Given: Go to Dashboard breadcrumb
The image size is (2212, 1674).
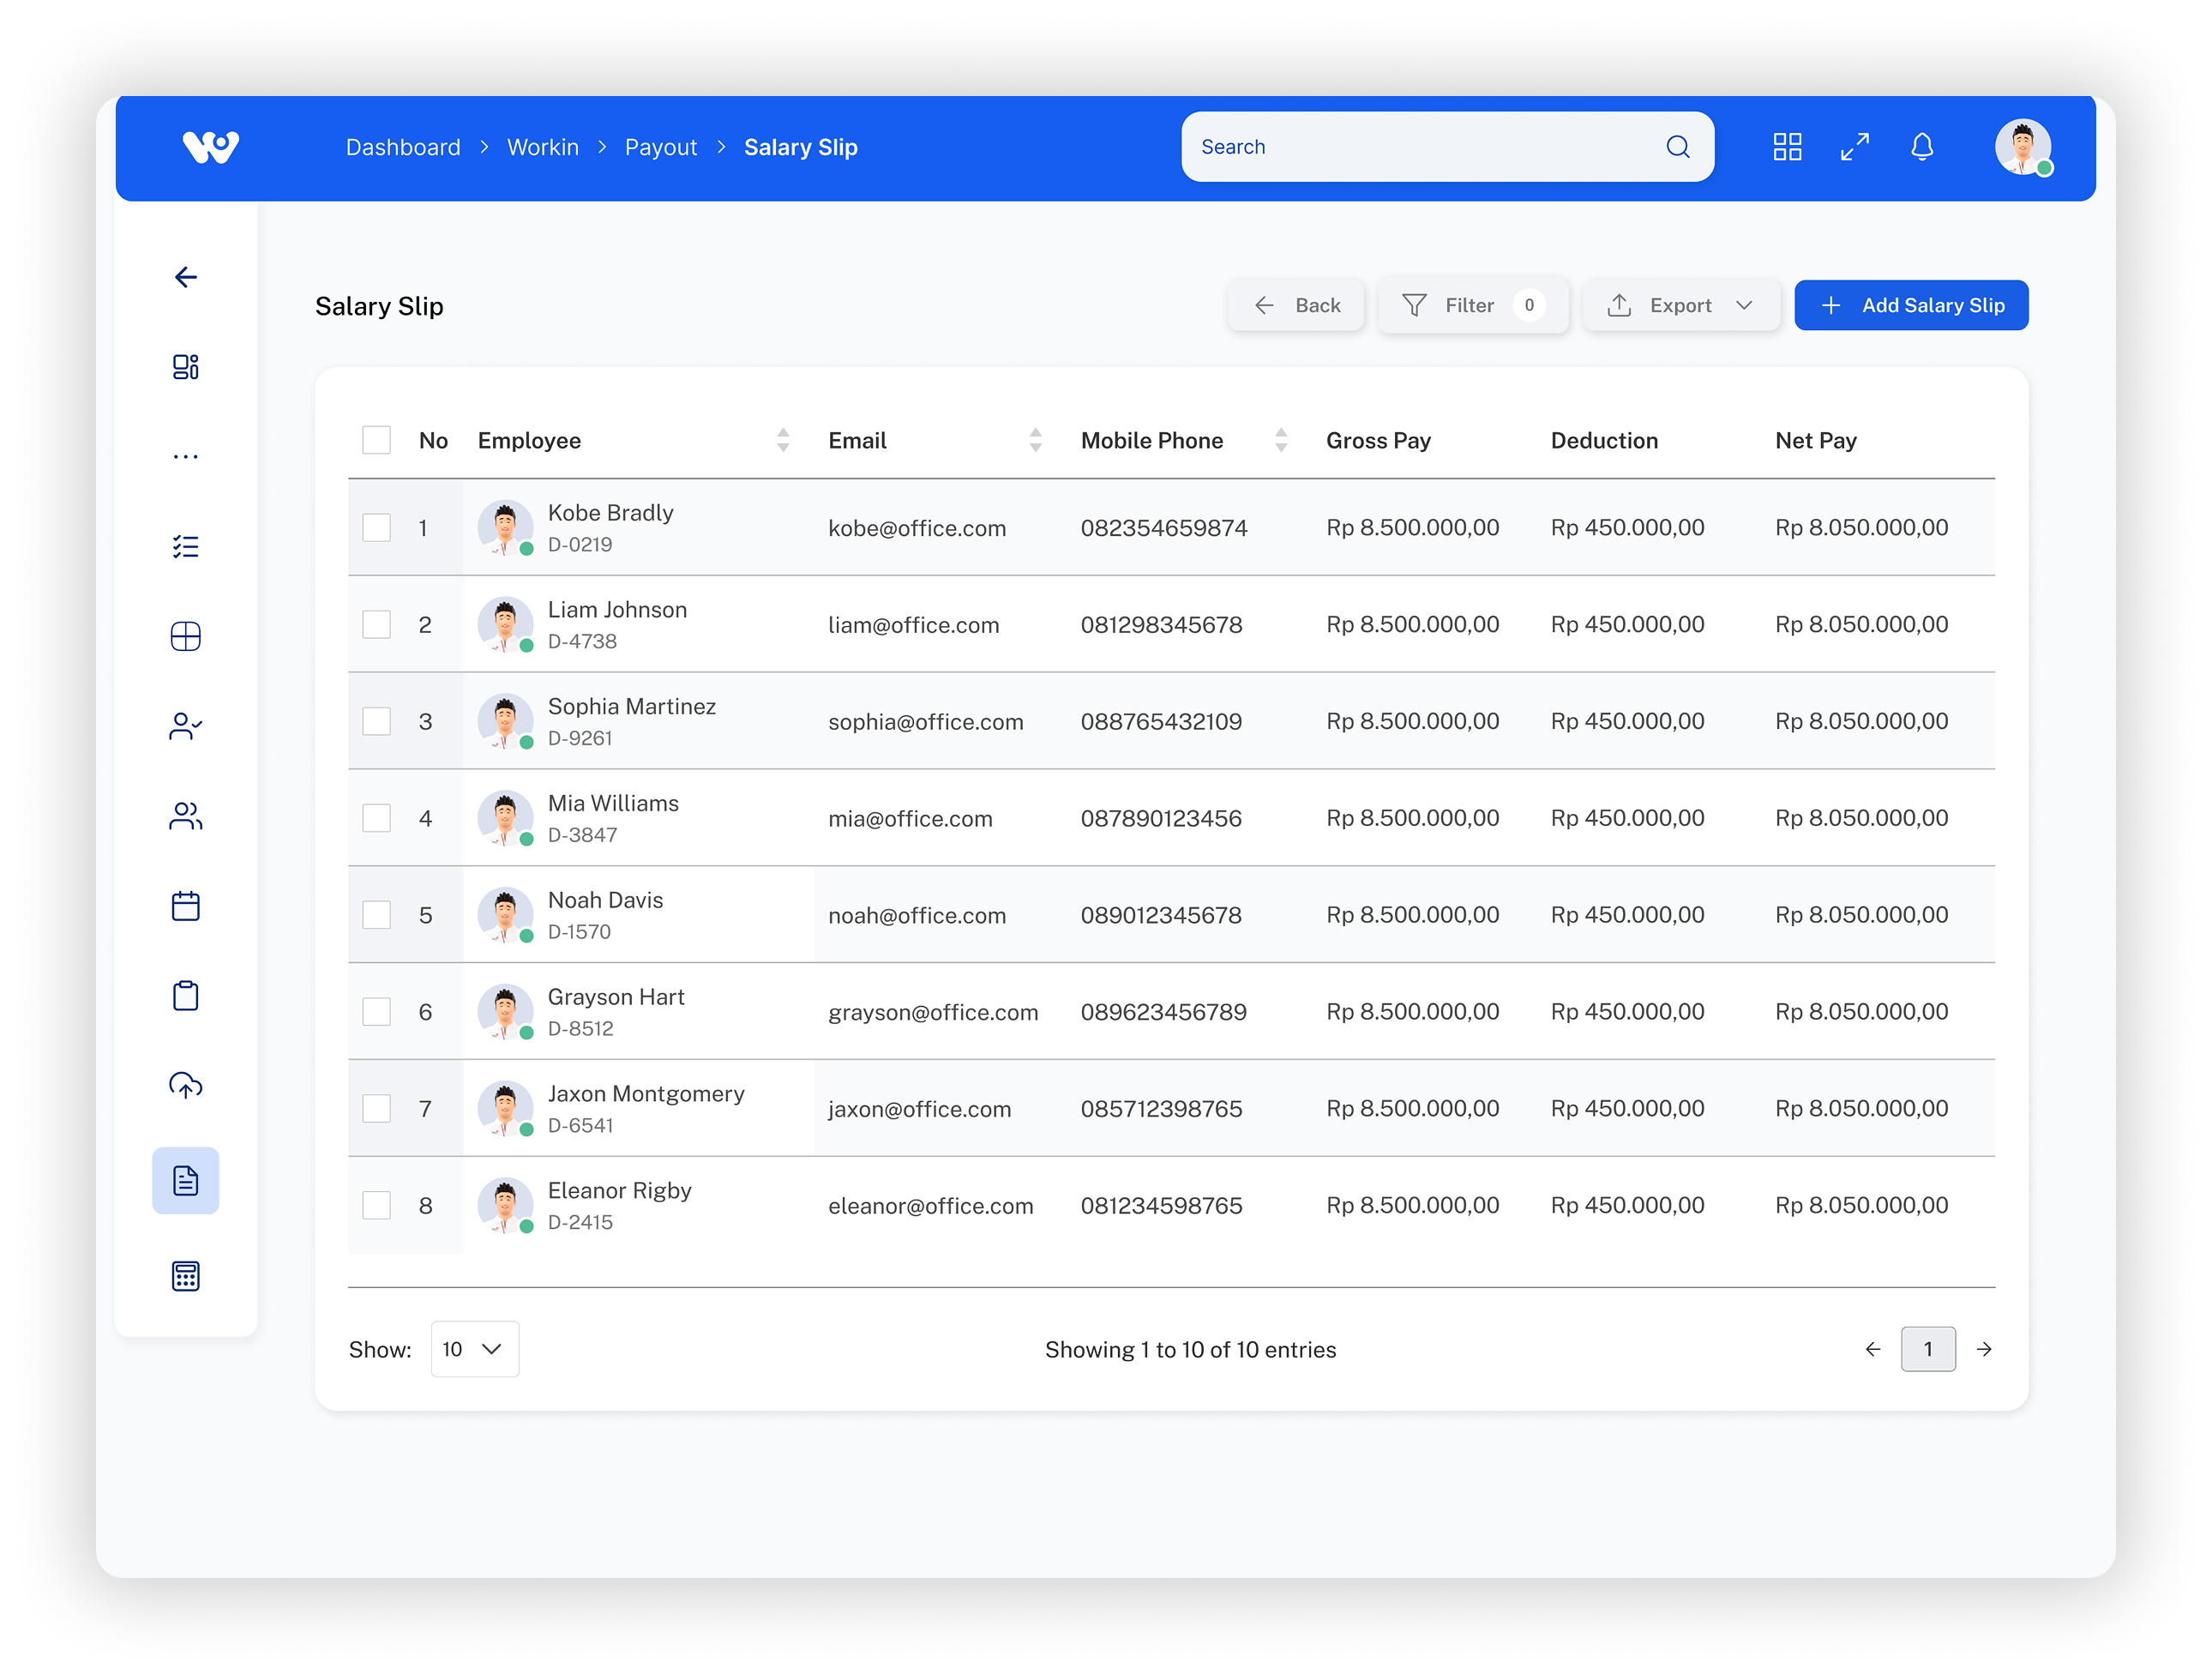Looking at the screenshot, I should [403, 147].
